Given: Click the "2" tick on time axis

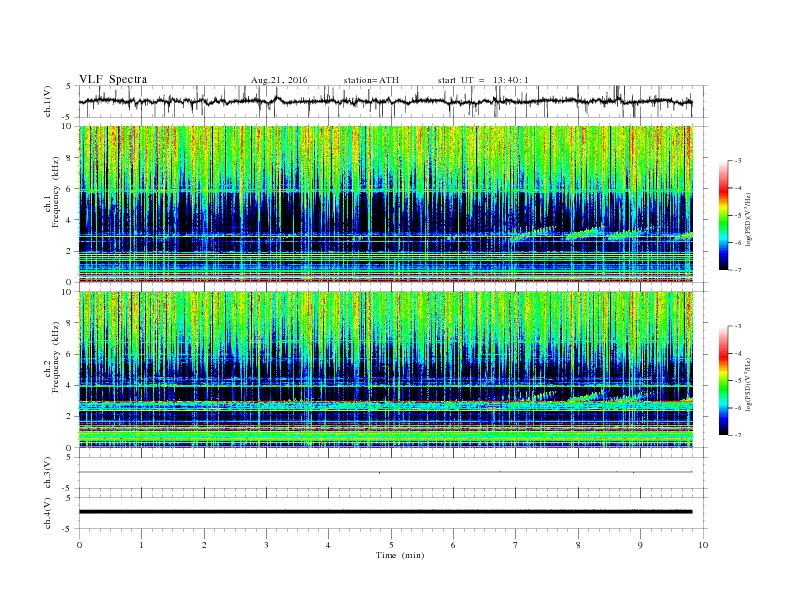Looking at the screenshot, I should pos(204,545).
